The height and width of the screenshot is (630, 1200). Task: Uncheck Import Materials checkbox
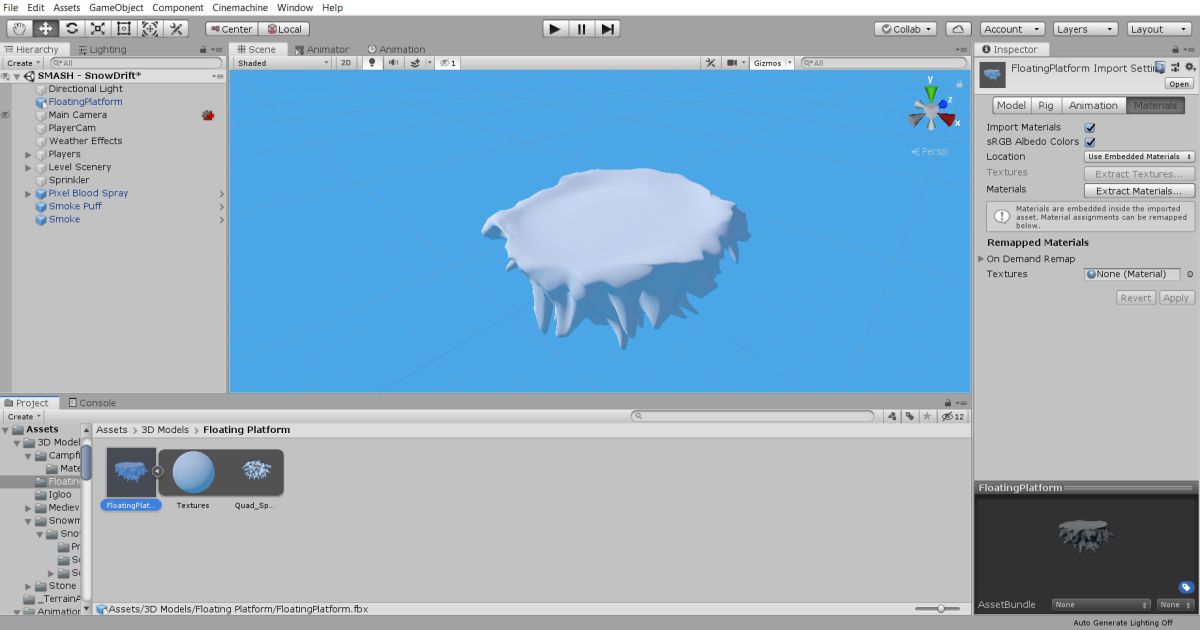1090,128
